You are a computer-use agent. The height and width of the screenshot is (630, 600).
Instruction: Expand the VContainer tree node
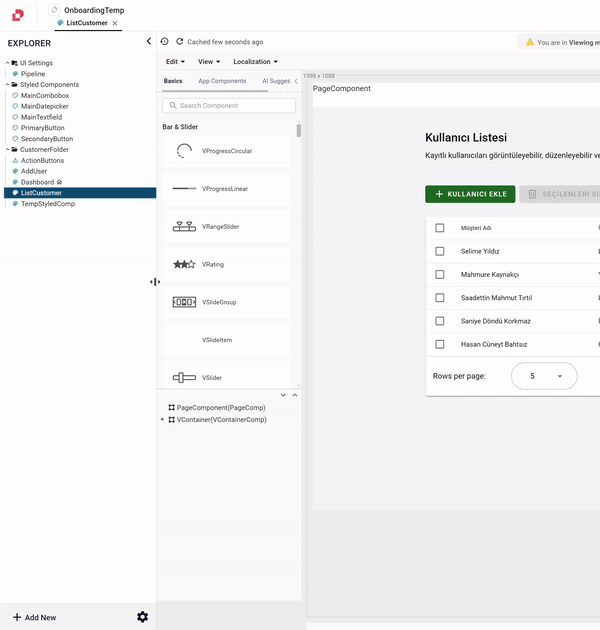tap(162, 420)
